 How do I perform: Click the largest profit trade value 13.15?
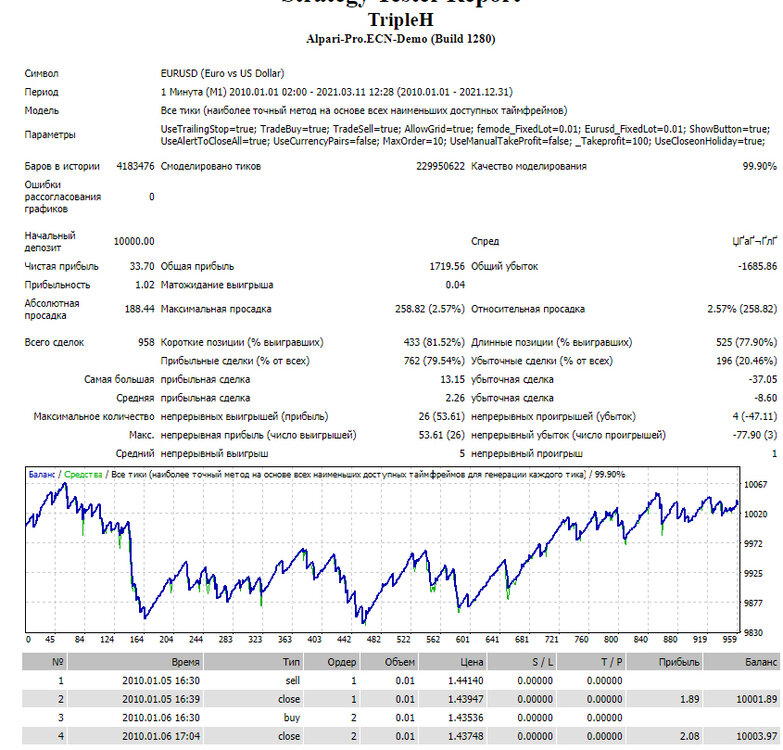pyautogui.click(x=452, y=379)
